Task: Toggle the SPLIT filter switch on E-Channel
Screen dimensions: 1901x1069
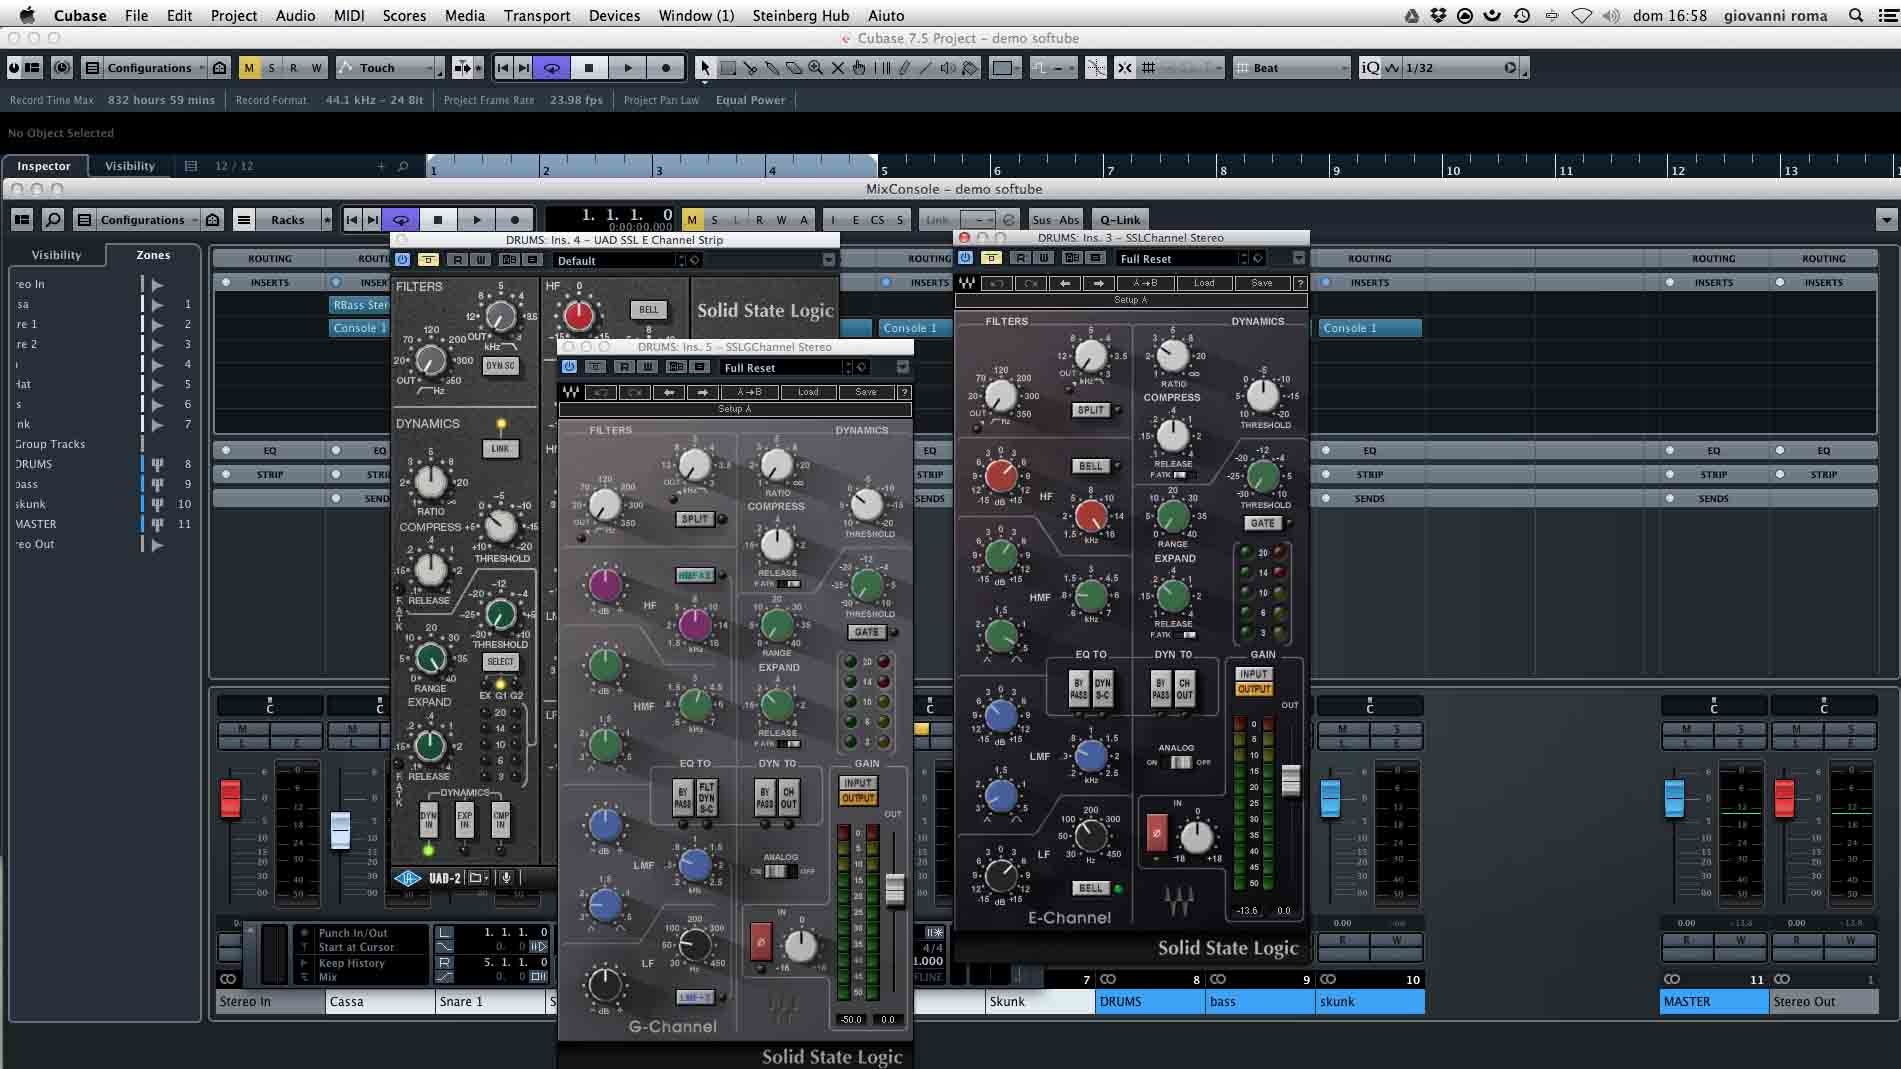Action: [x=1090, y=410]
